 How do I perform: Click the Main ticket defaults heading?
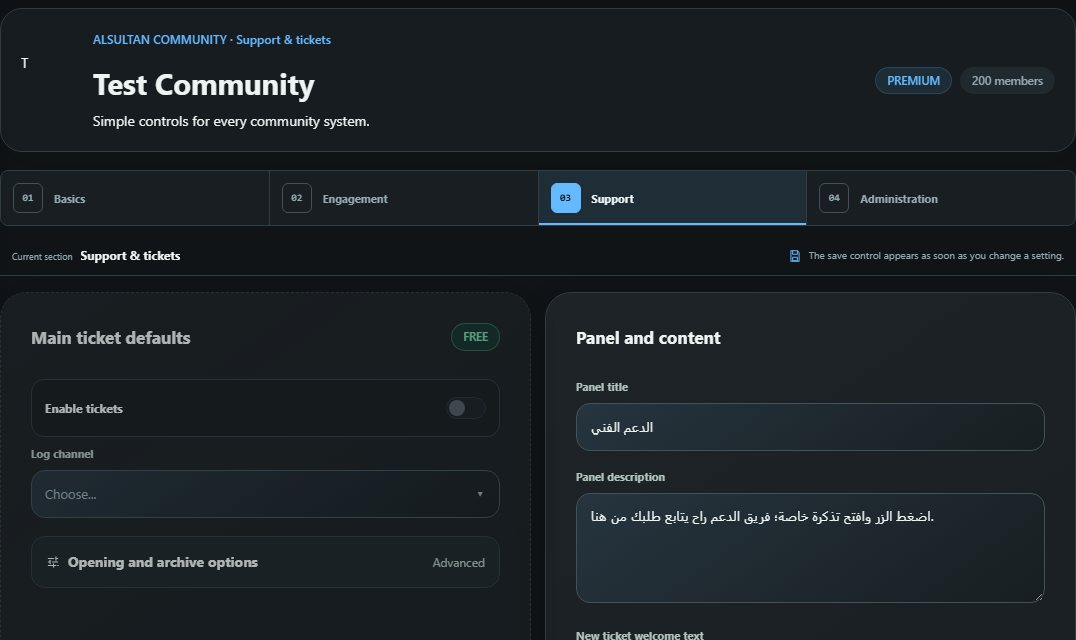[x=110, y=337]
